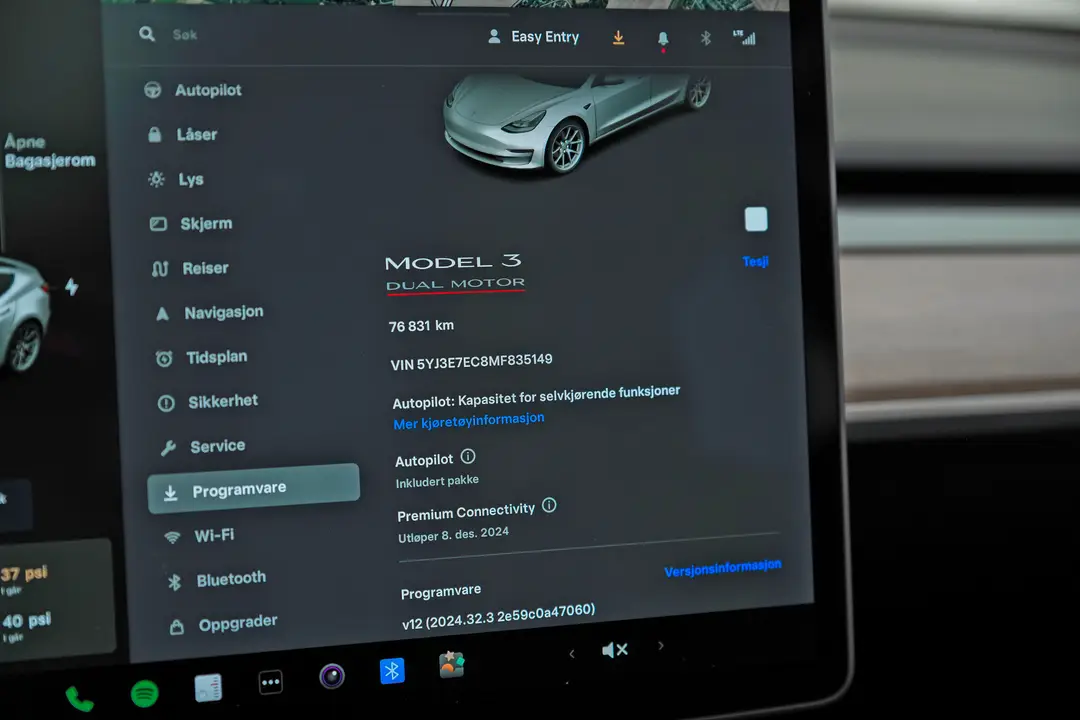Screen dimensions: 1080x720
Task: Select the Sikkerhet menu item
Action: point(207,402)
